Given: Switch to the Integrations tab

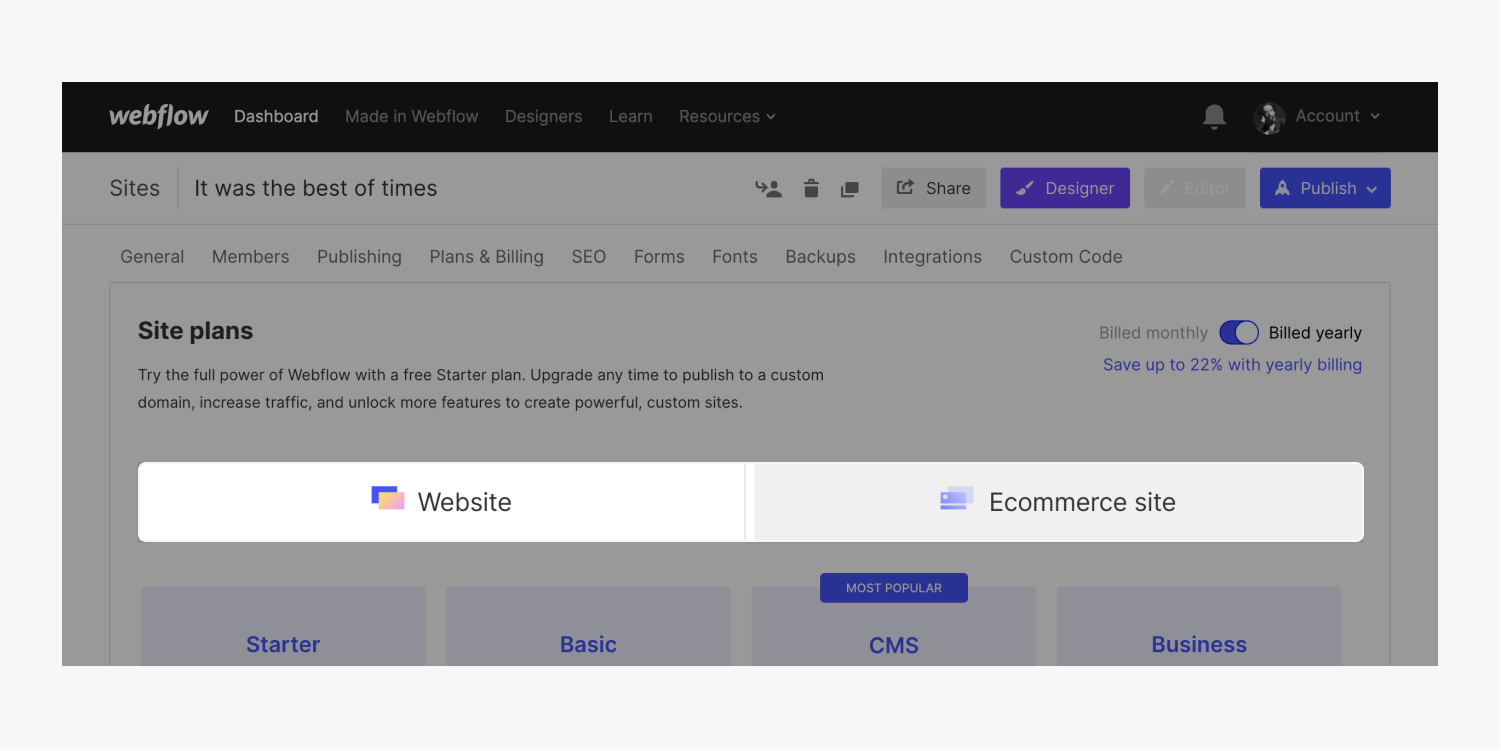Looking at the screenshot, I should [x=933, y=257].
